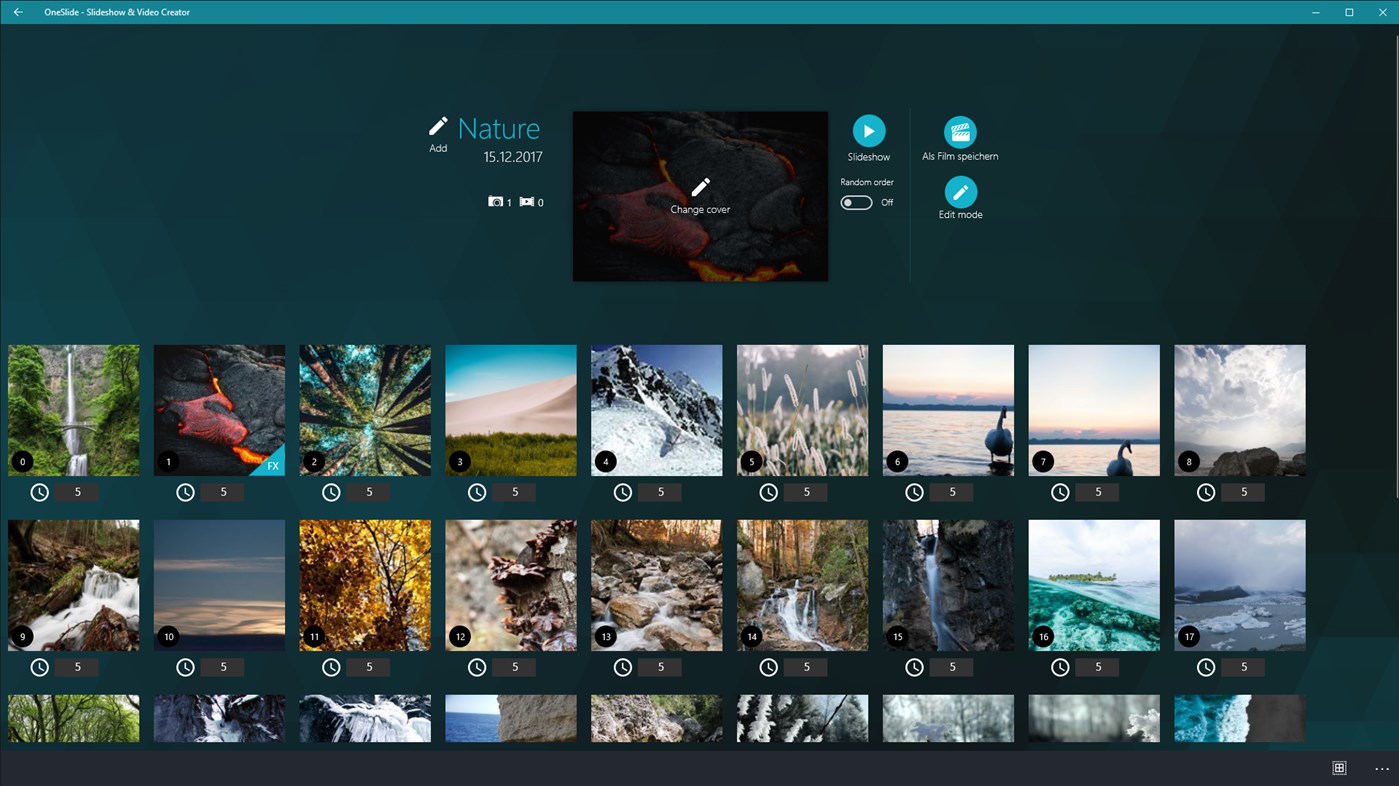Click the Add pencil next to Nature
The height and width of the screenshot is (786, 1399).
(x=437, y=127)
